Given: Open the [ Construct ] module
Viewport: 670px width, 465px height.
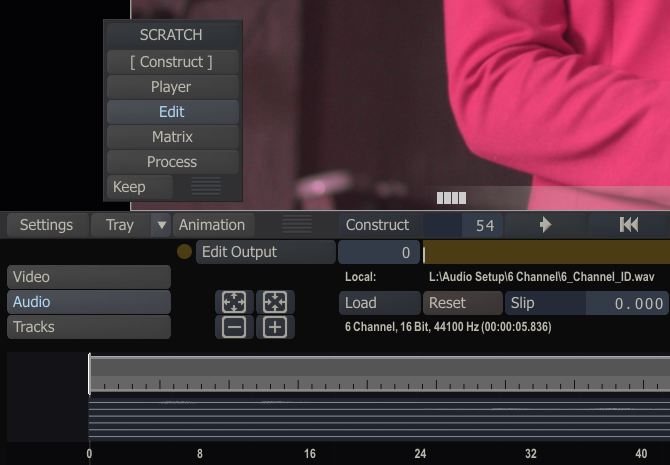Looking at the screenshot, I should (172, 62).
